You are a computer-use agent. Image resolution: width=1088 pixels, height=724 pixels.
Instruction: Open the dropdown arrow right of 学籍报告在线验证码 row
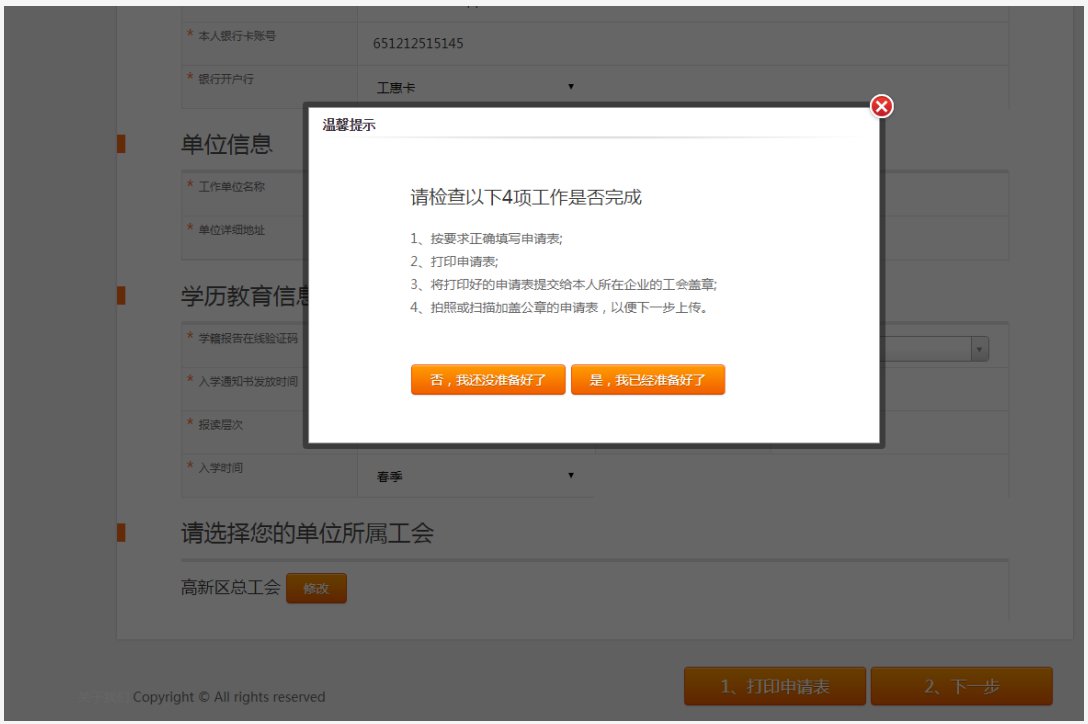coord(980,348)
